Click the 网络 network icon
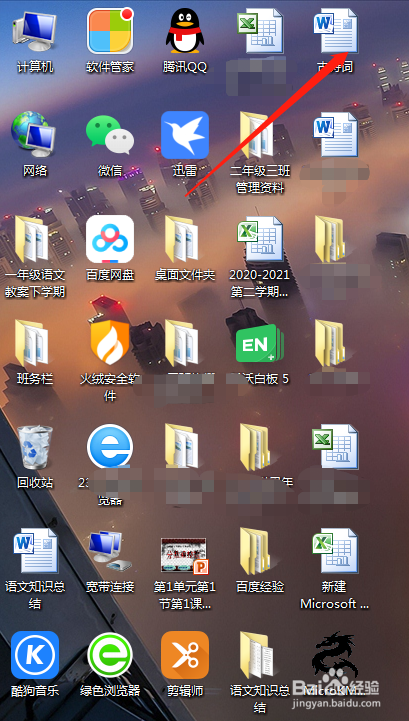Image resolution: width=409 pixels, height=721 pixels. pyautogui.click(x=35, y=136)
